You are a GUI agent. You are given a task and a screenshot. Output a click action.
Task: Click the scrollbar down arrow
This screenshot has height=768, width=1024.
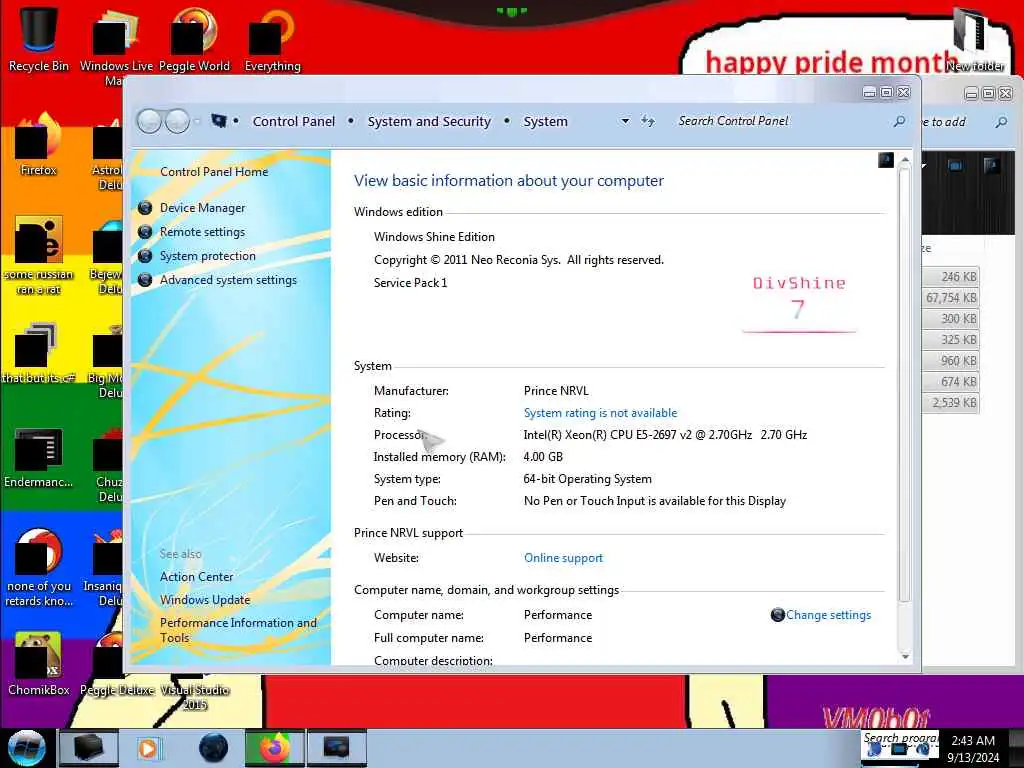pos(904,656)
